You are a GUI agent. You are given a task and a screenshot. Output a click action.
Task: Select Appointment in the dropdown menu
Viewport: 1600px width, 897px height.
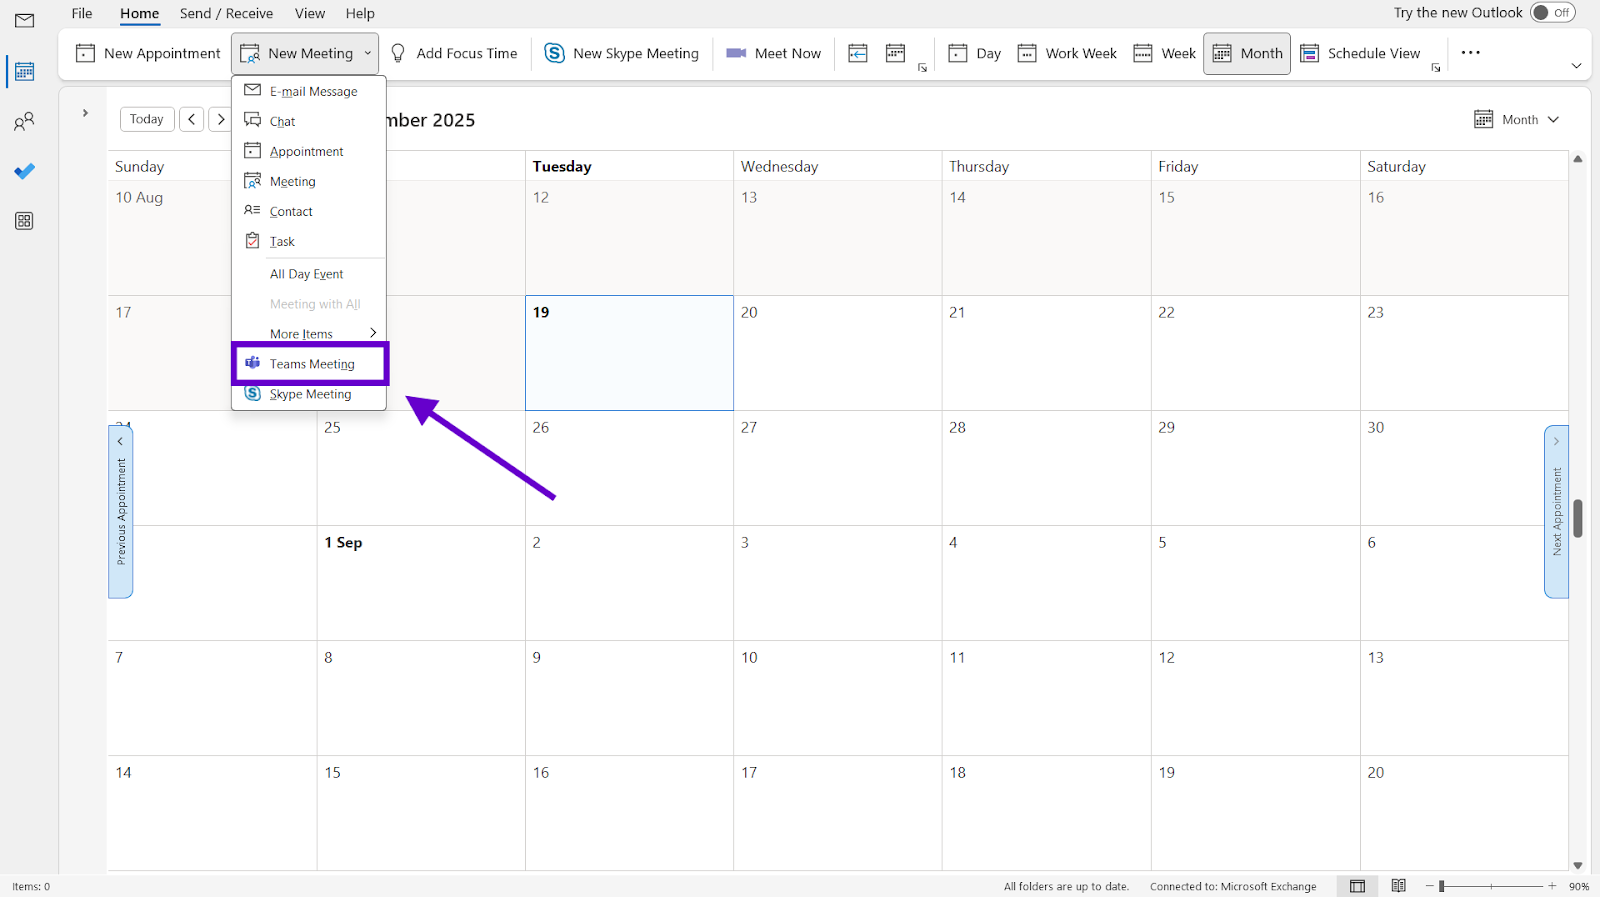coord(309,151)
